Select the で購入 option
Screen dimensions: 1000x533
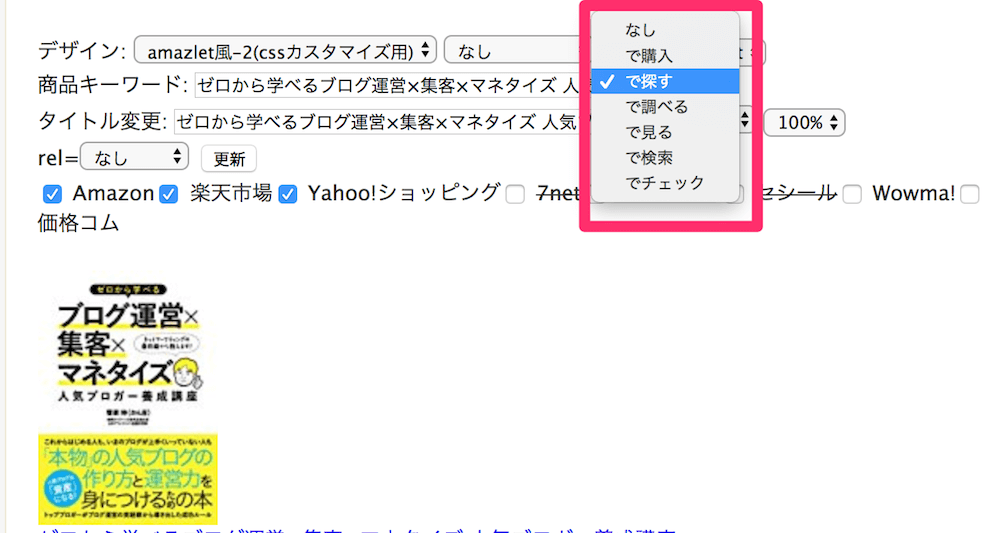(x=665, y=55)
